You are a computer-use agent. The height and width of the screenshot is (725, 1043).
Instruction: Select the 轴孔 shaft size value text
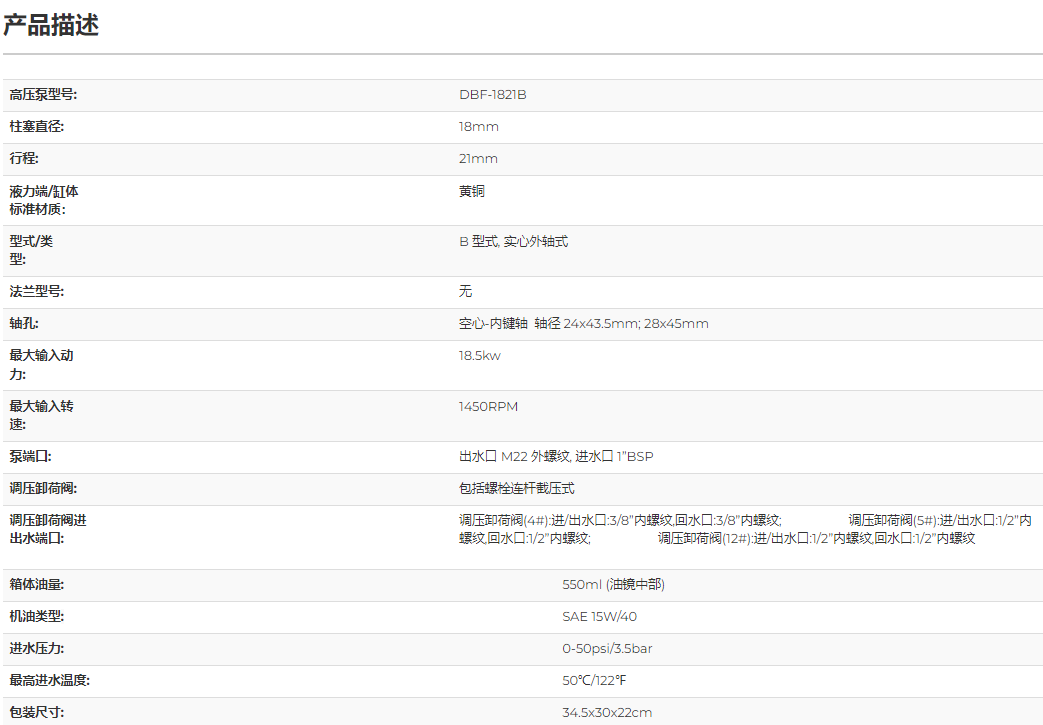[x=583, y=324]
